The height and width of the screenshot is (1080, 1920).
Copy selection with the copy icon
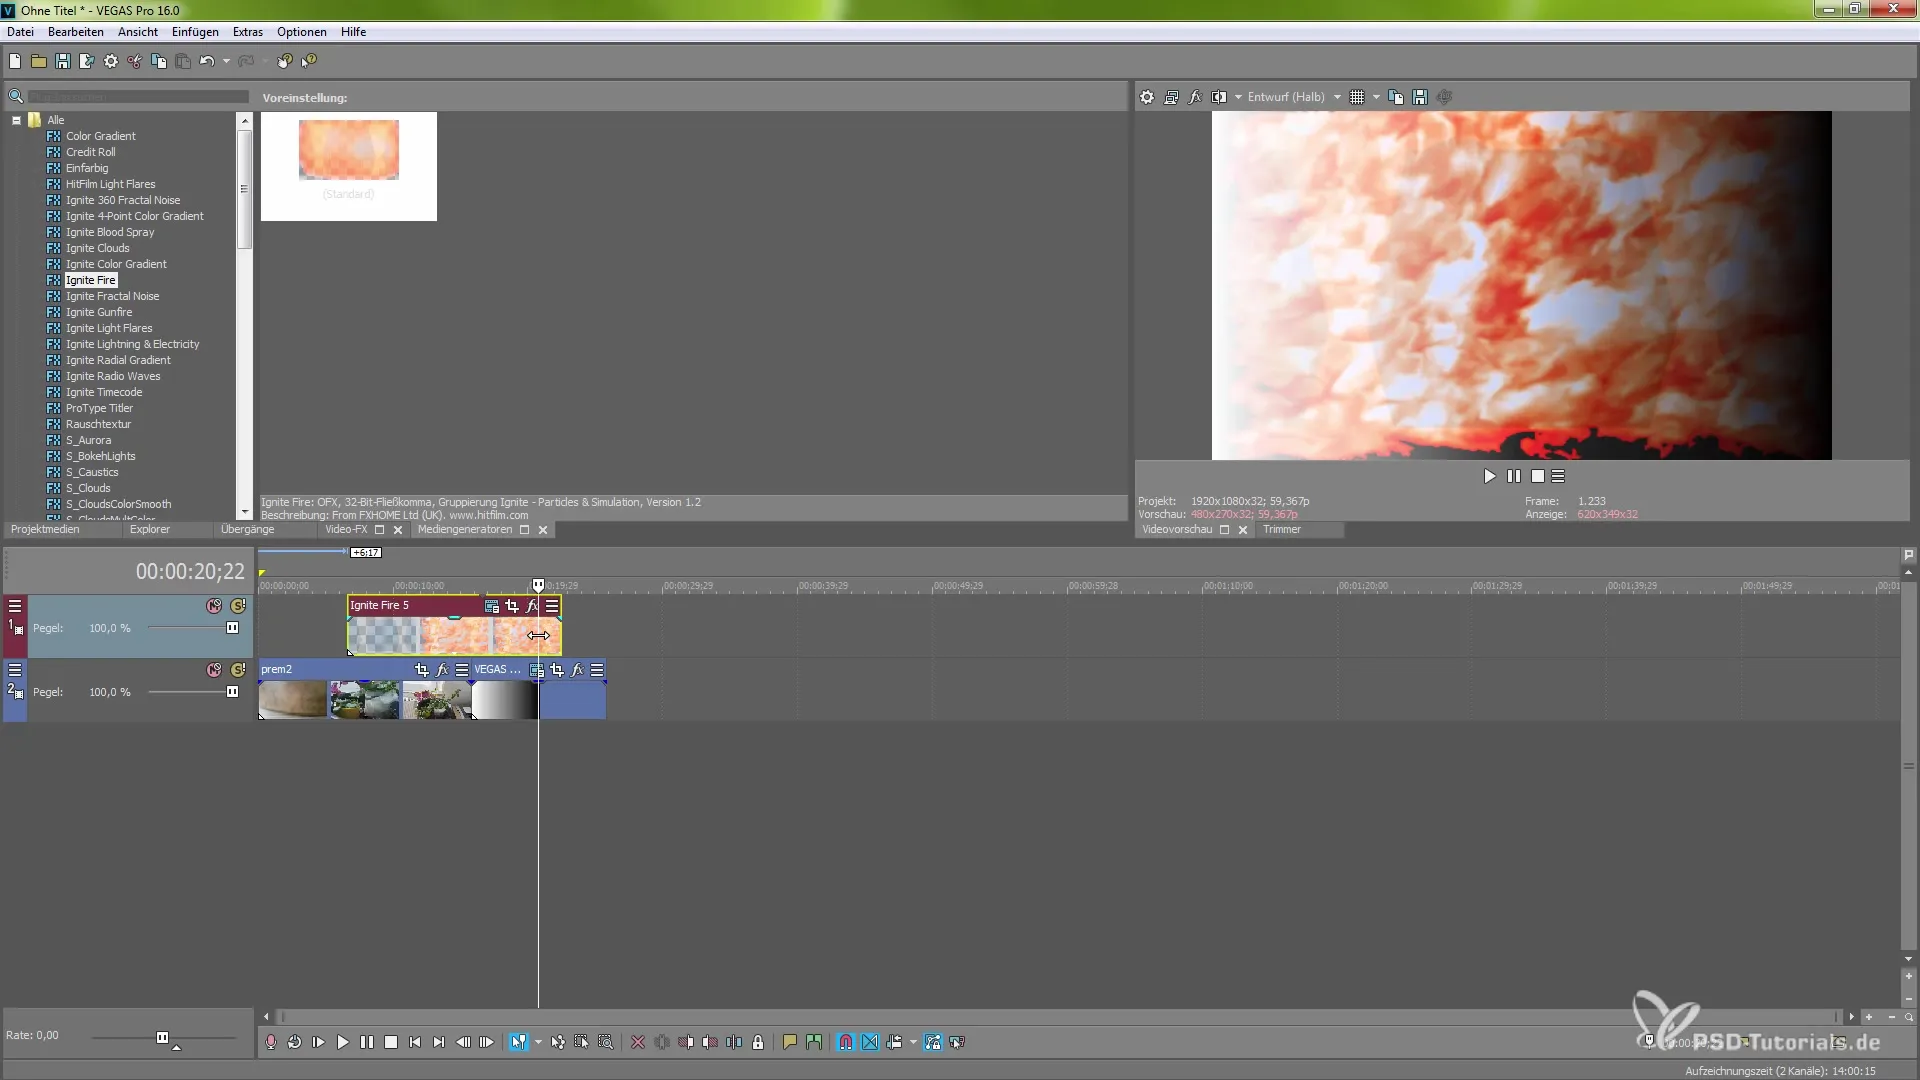(159, 61)
